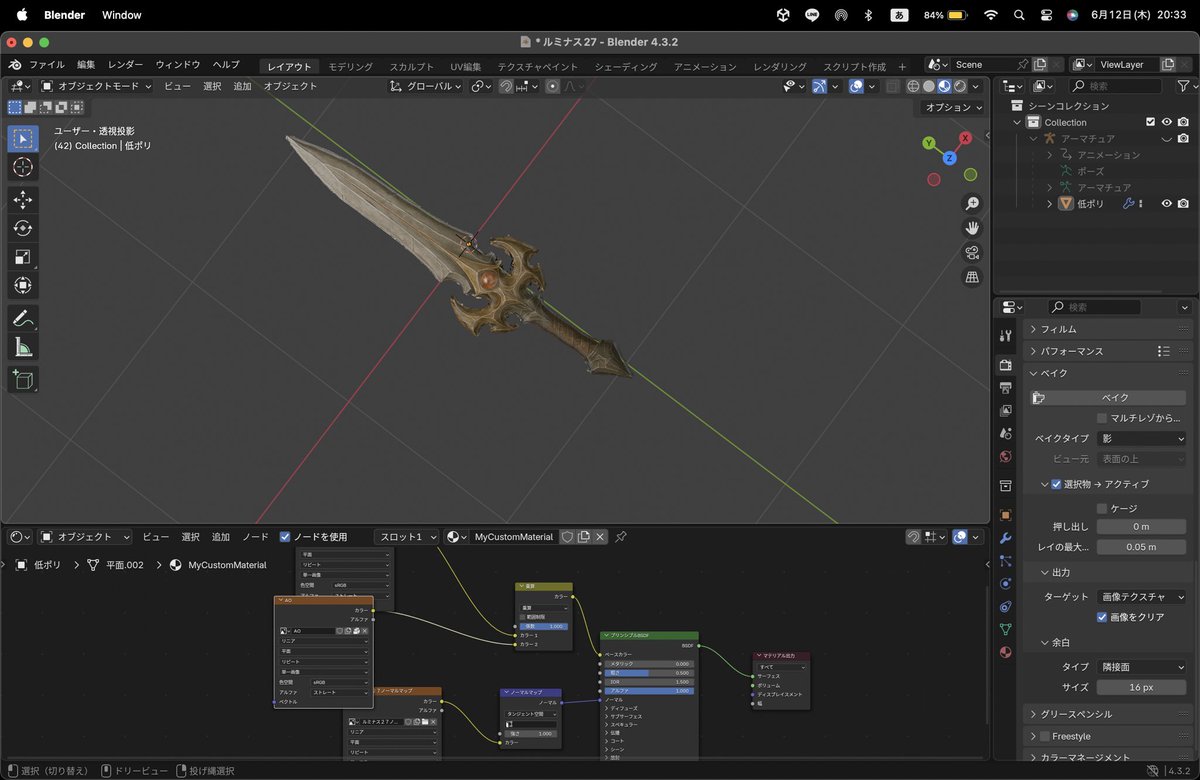
Task: Open the Edit menu
Action: [x=87, y=65]
